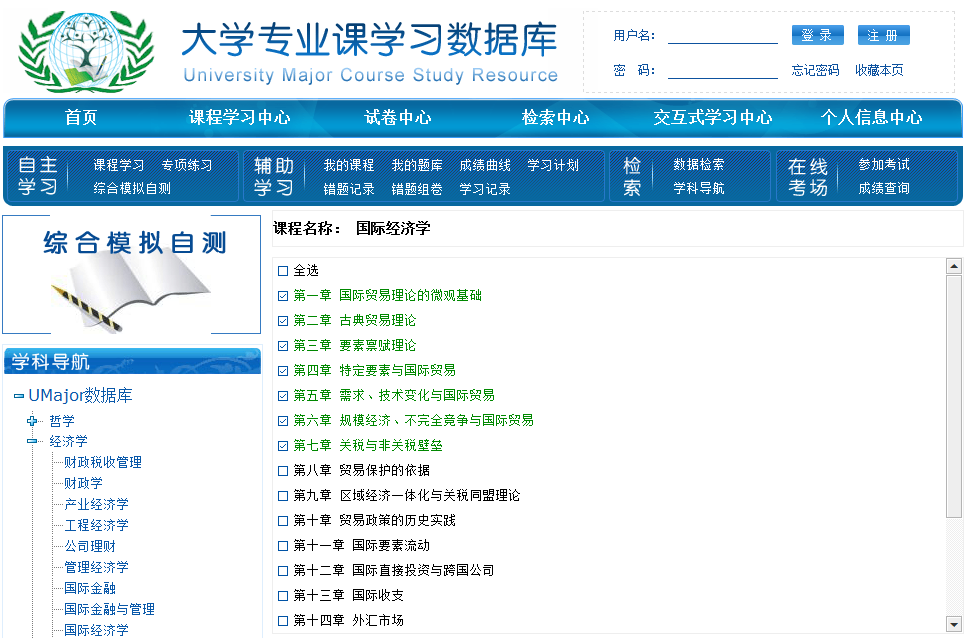965x638 pixels.
Task: Open 错题记录 under 辅助学习
Action: [348, 189]
